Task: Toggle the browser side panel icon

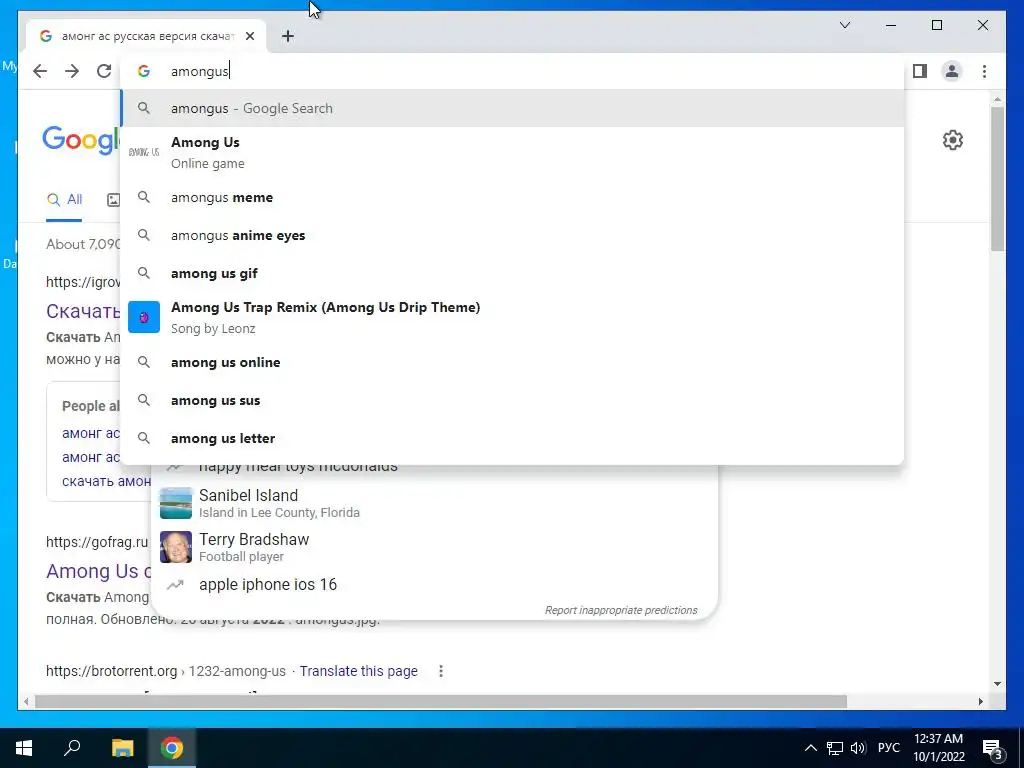Action: [920, 71]
